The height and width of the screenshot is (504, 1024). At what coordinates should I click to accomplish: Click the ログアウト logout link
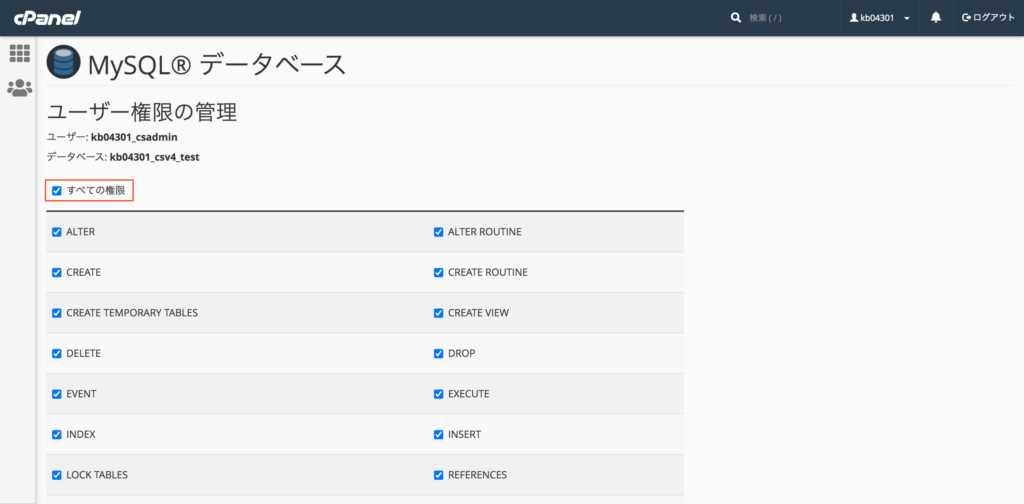(x=988, y=18)
